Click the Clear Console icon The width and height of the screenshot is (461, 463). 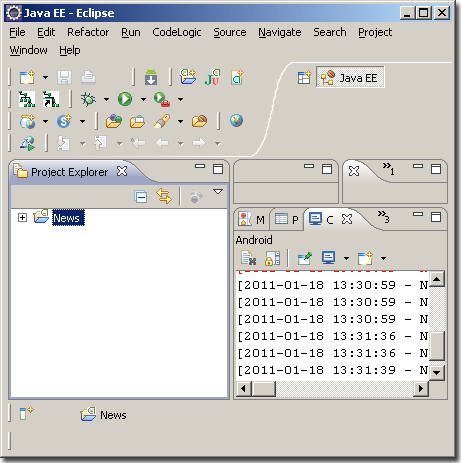coord(249,258)
